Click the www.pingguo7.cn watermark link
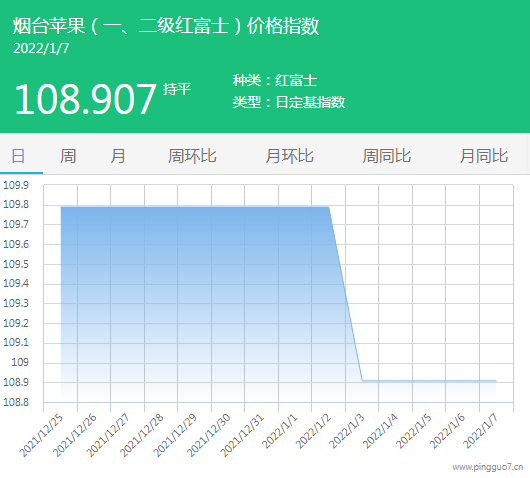 point(488,467)
